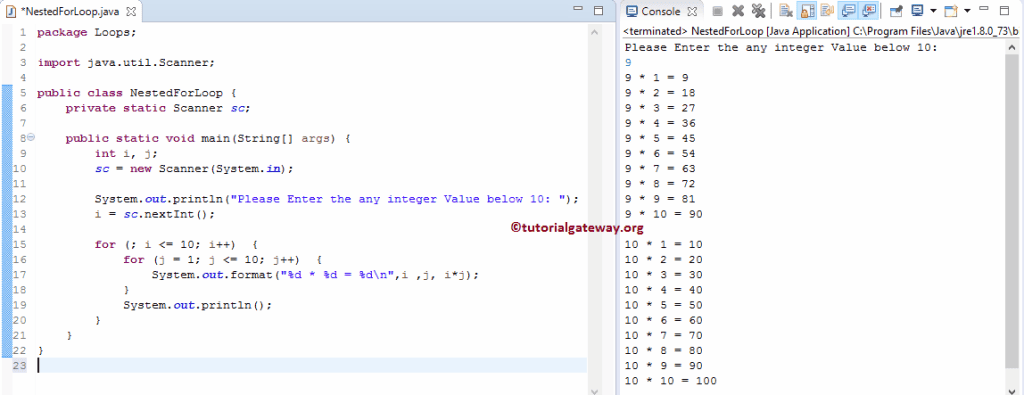This screenshot has width=1024, height=395.
Task: Click the Terminate square icon in Console
Action: 717,10
